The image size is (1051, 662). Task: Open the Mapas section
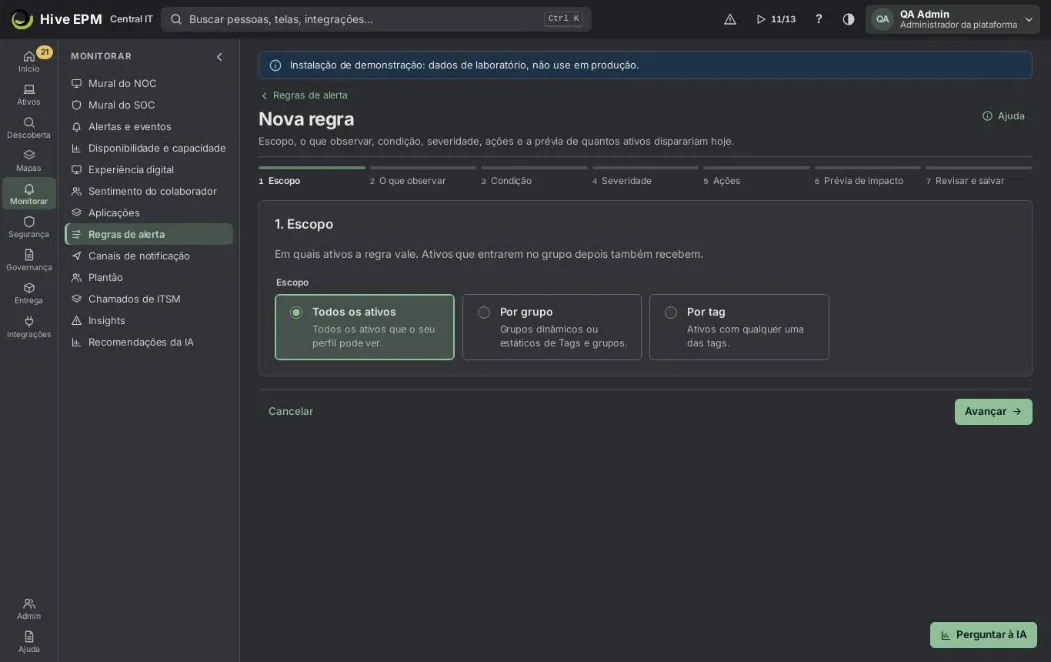click(x=29, y=161)
